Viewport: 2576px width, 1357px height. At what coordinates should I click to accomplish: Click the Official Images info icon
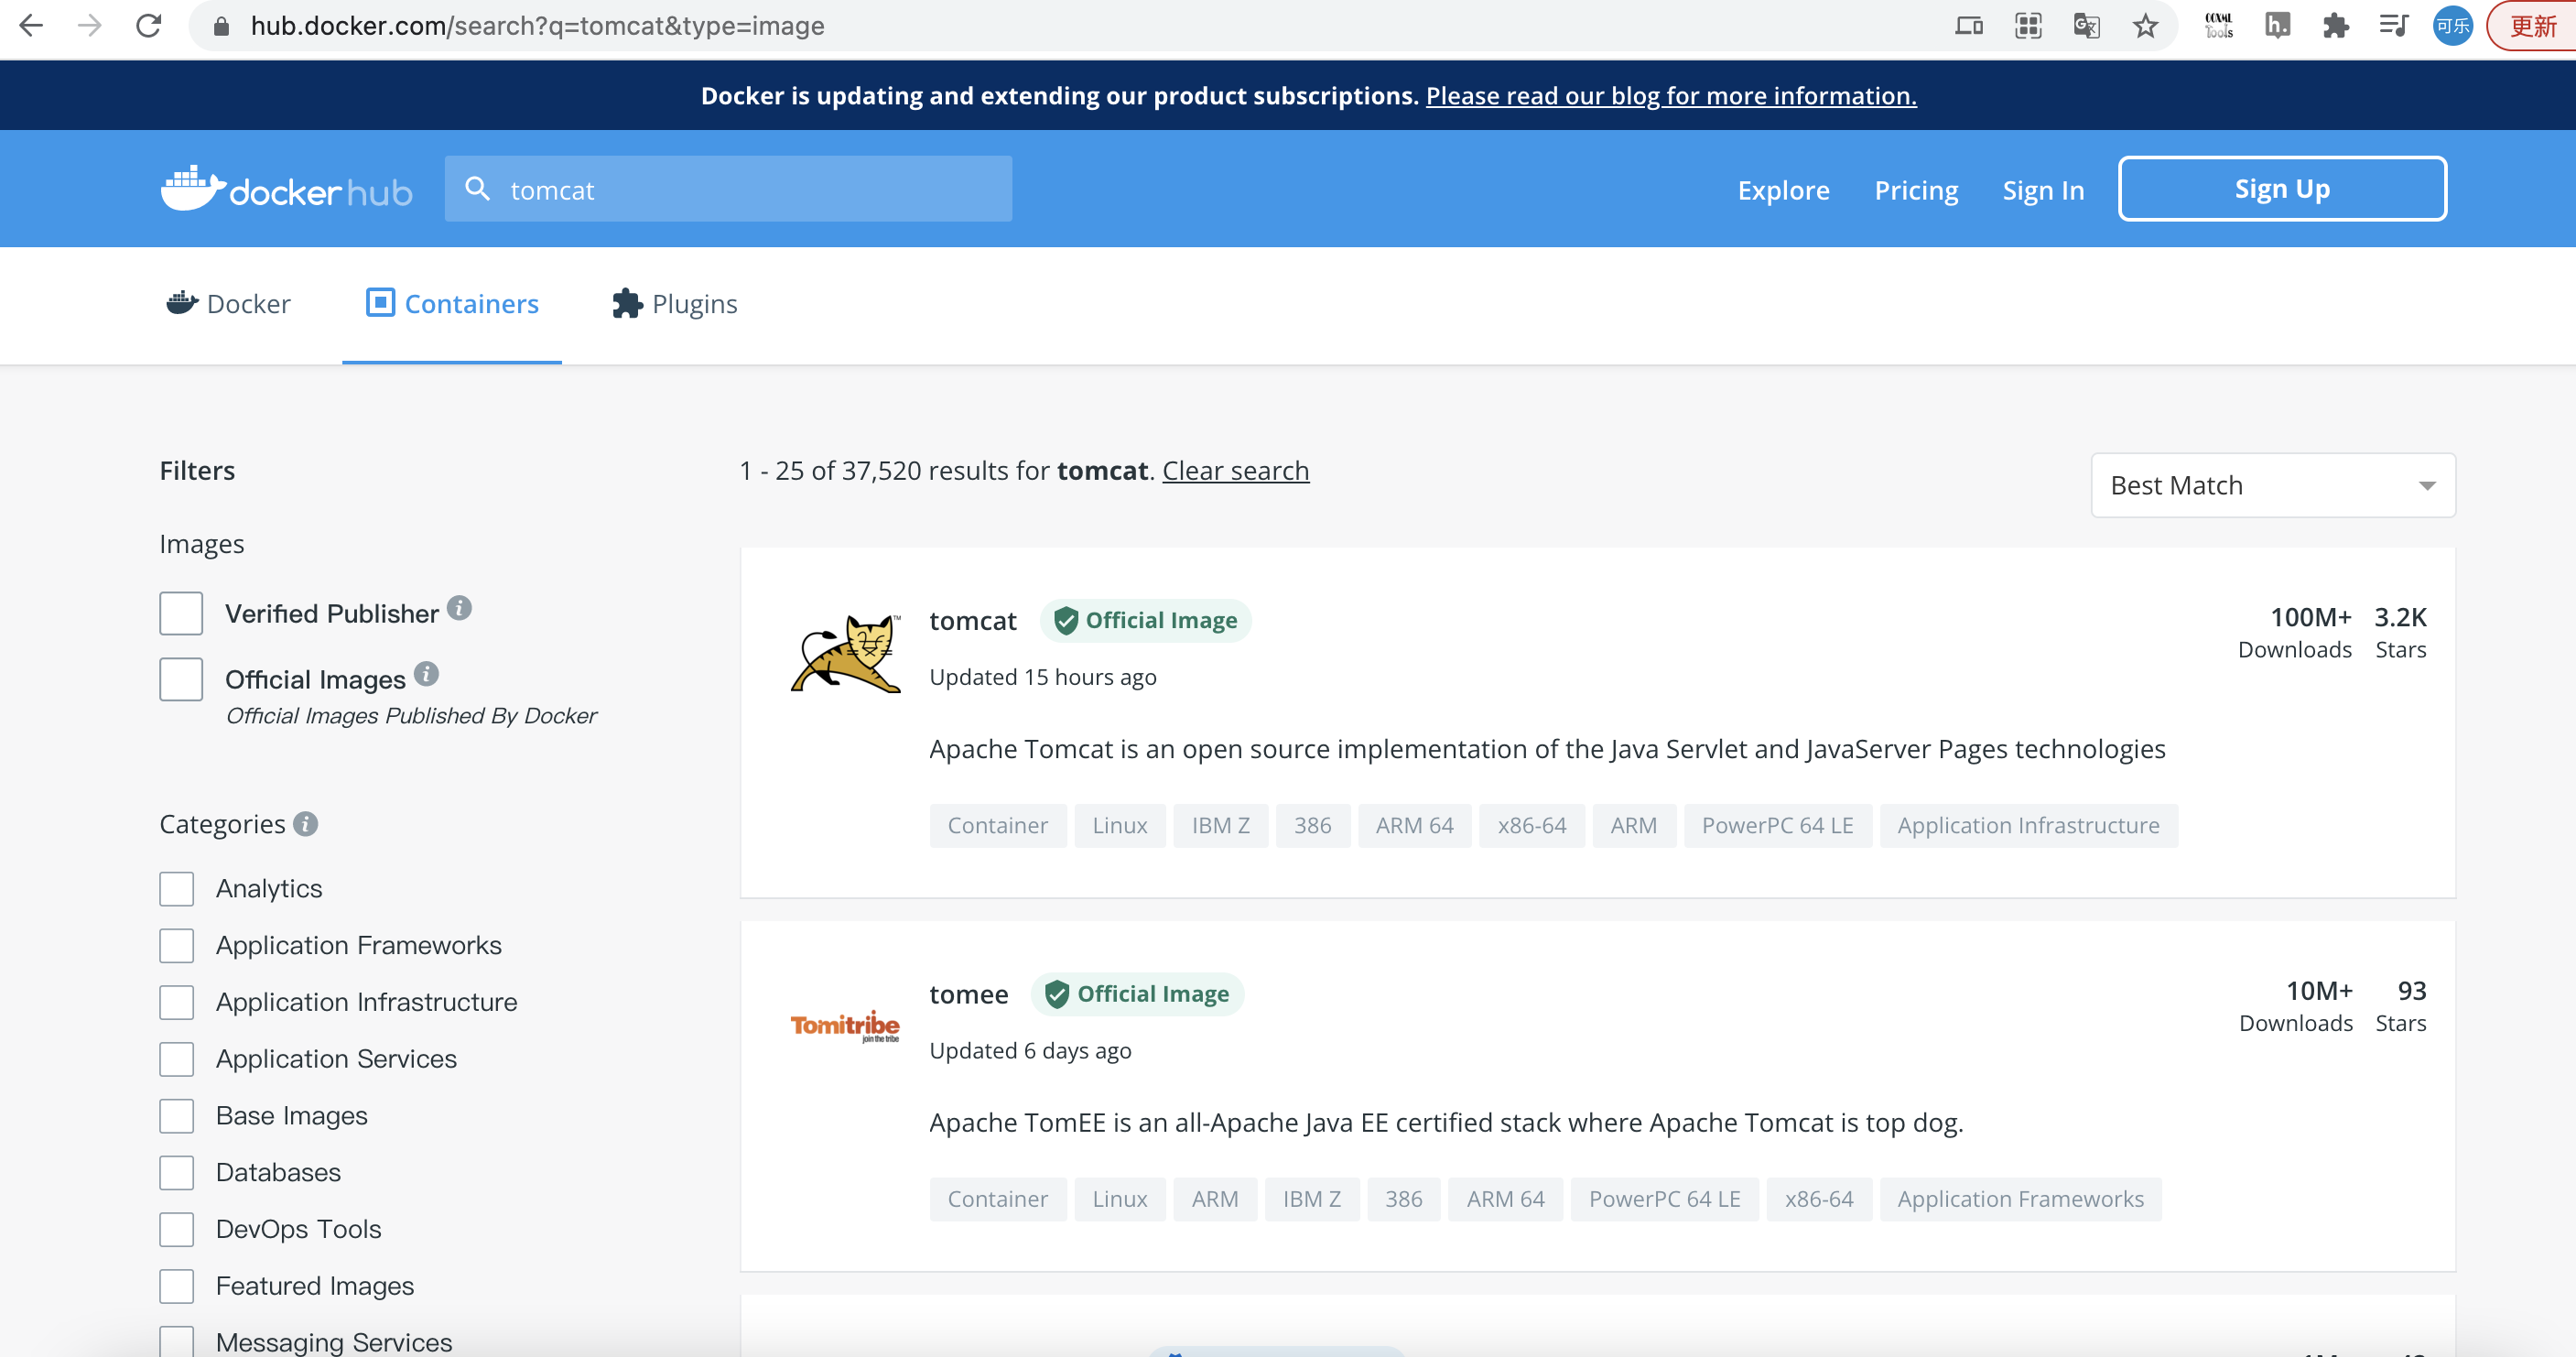tap(426, 674)
